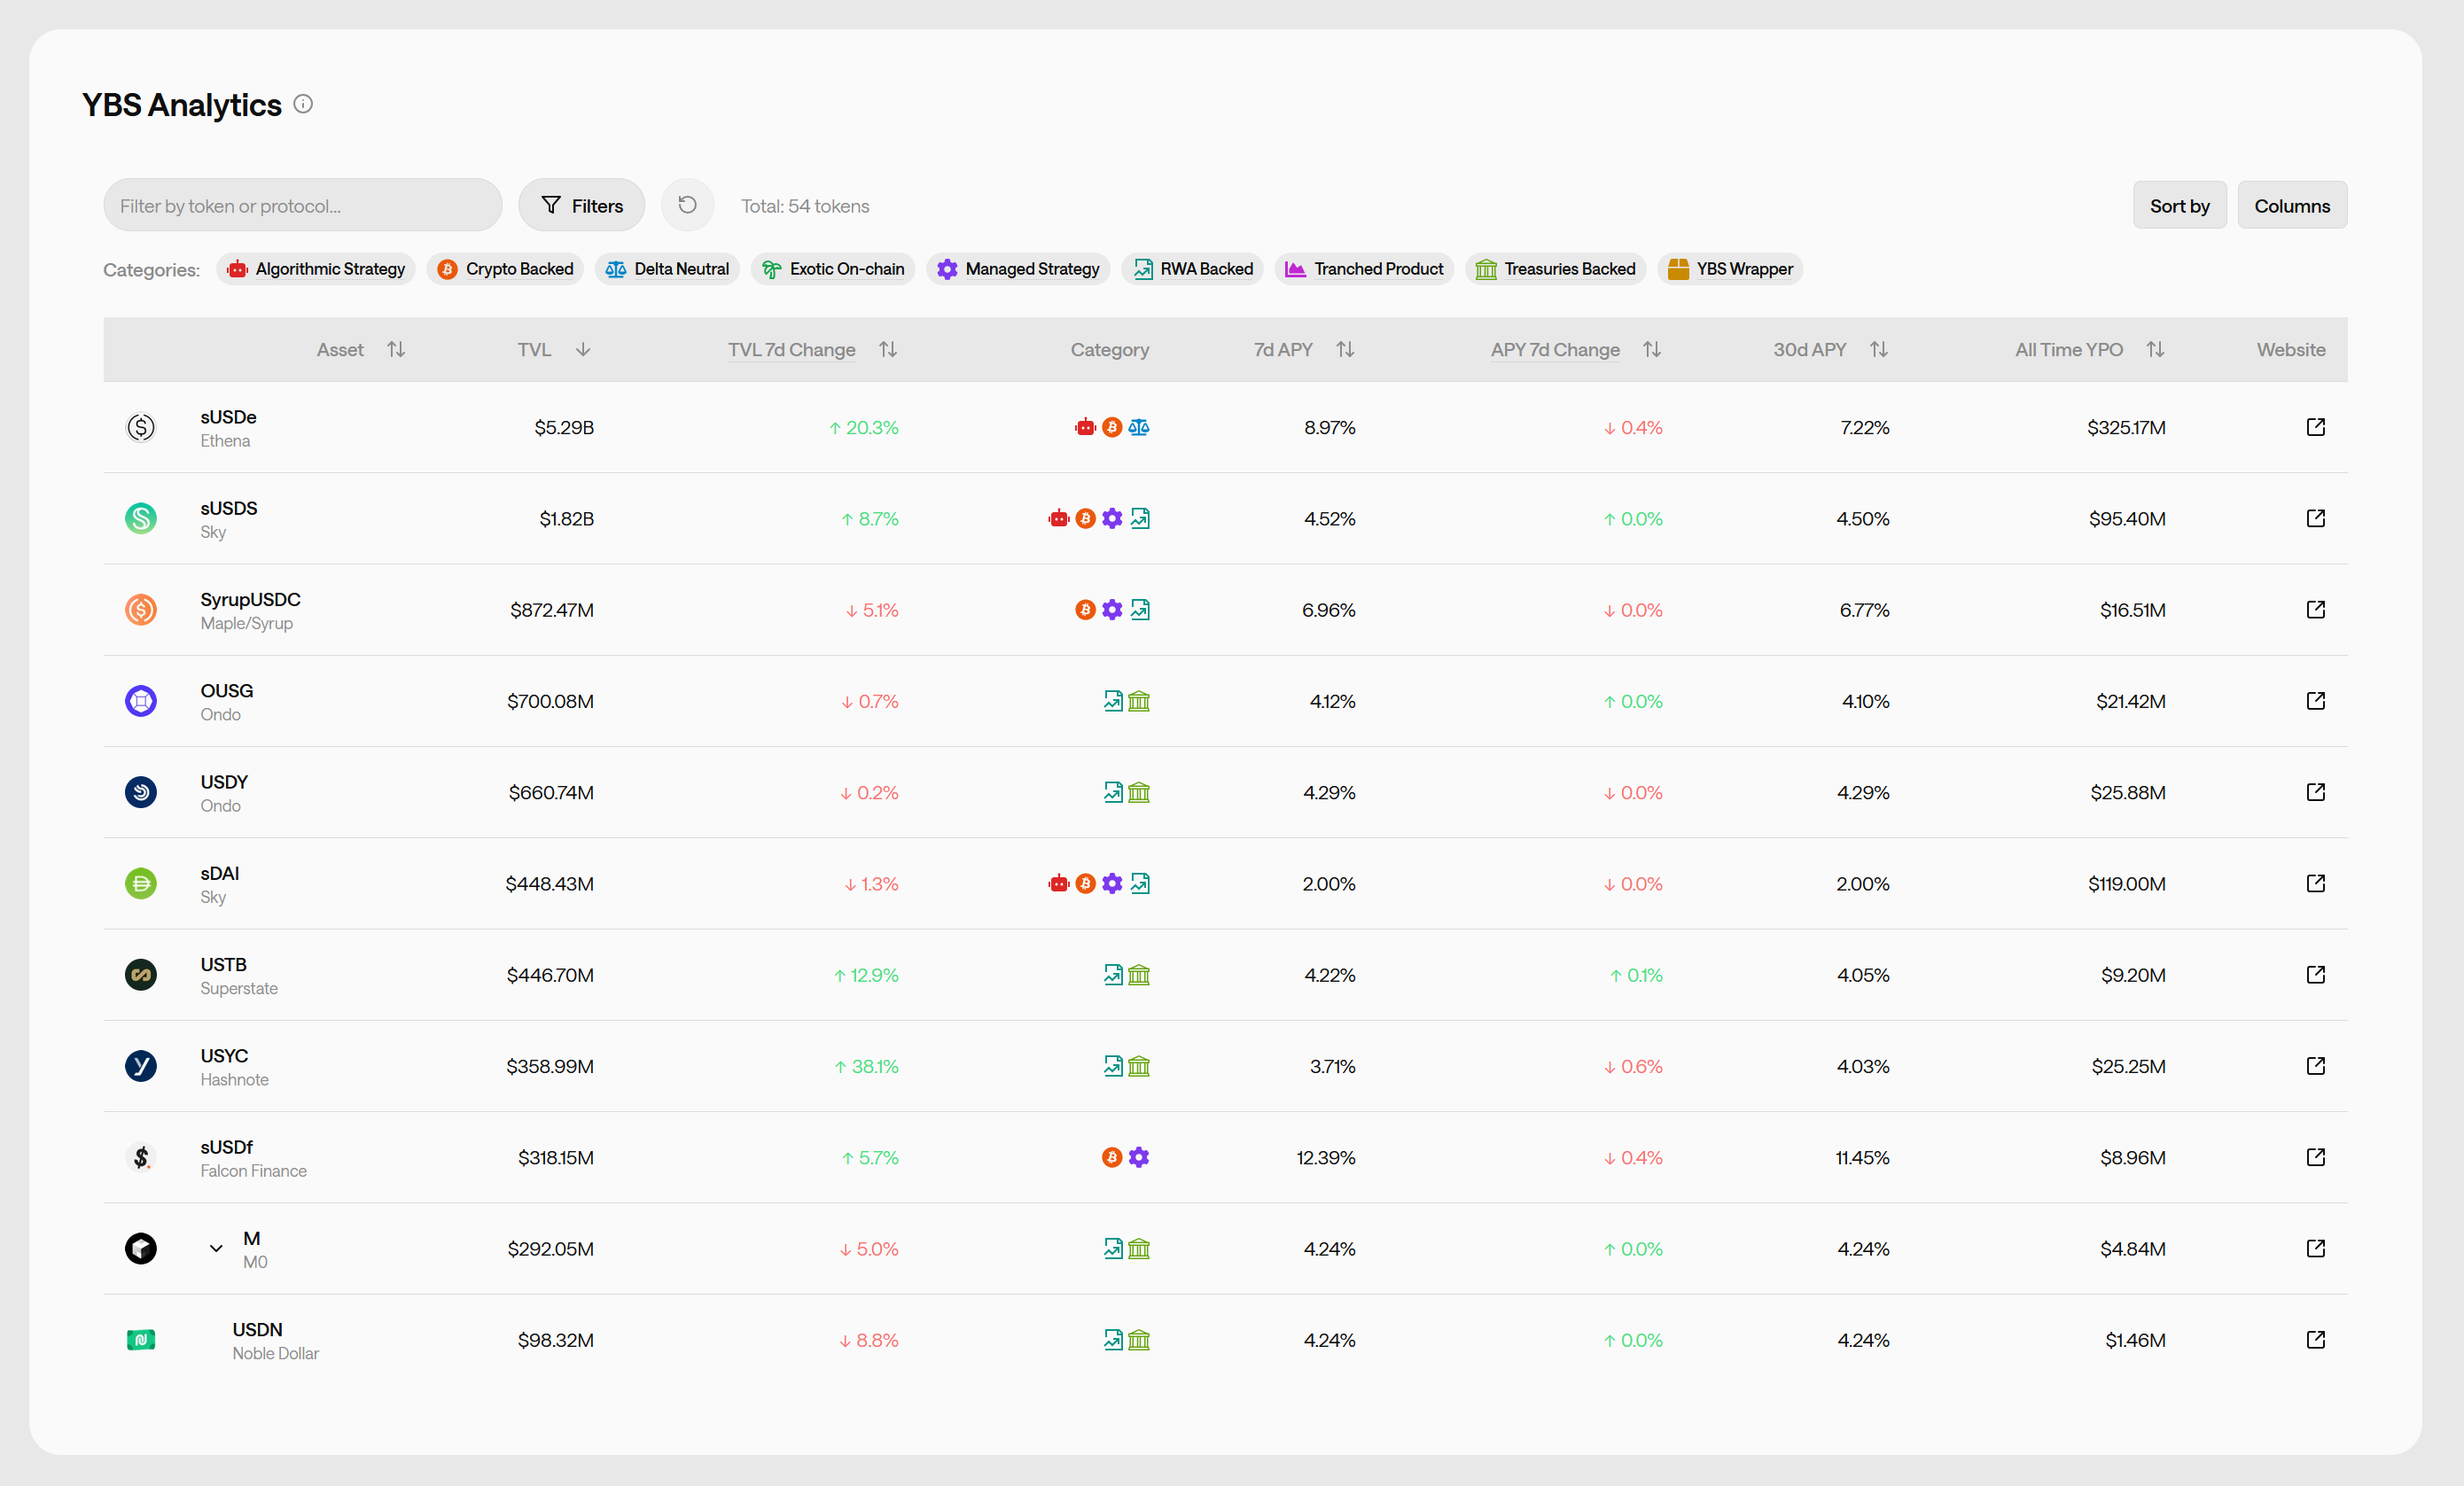Sort by 7d APY column arrows
Image resolution: width=2464 pixels, height=1486 pixels.
(1345, 349)
